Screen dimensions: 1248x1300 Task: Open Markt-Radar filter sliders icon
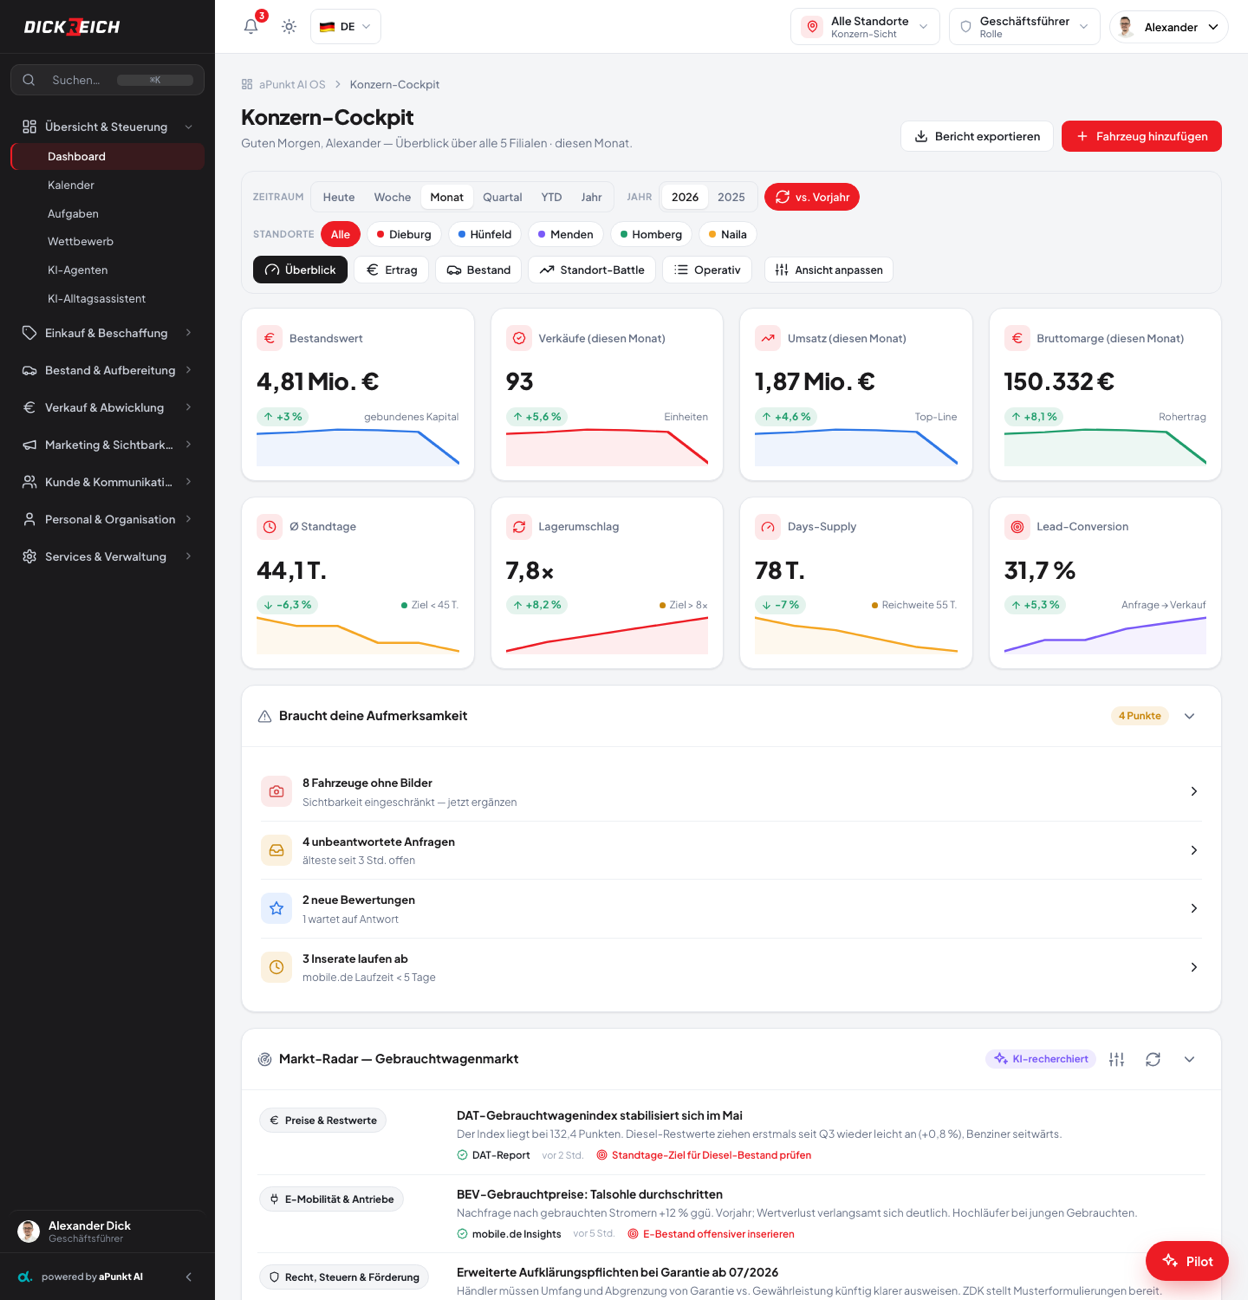coord(1117,1059)
